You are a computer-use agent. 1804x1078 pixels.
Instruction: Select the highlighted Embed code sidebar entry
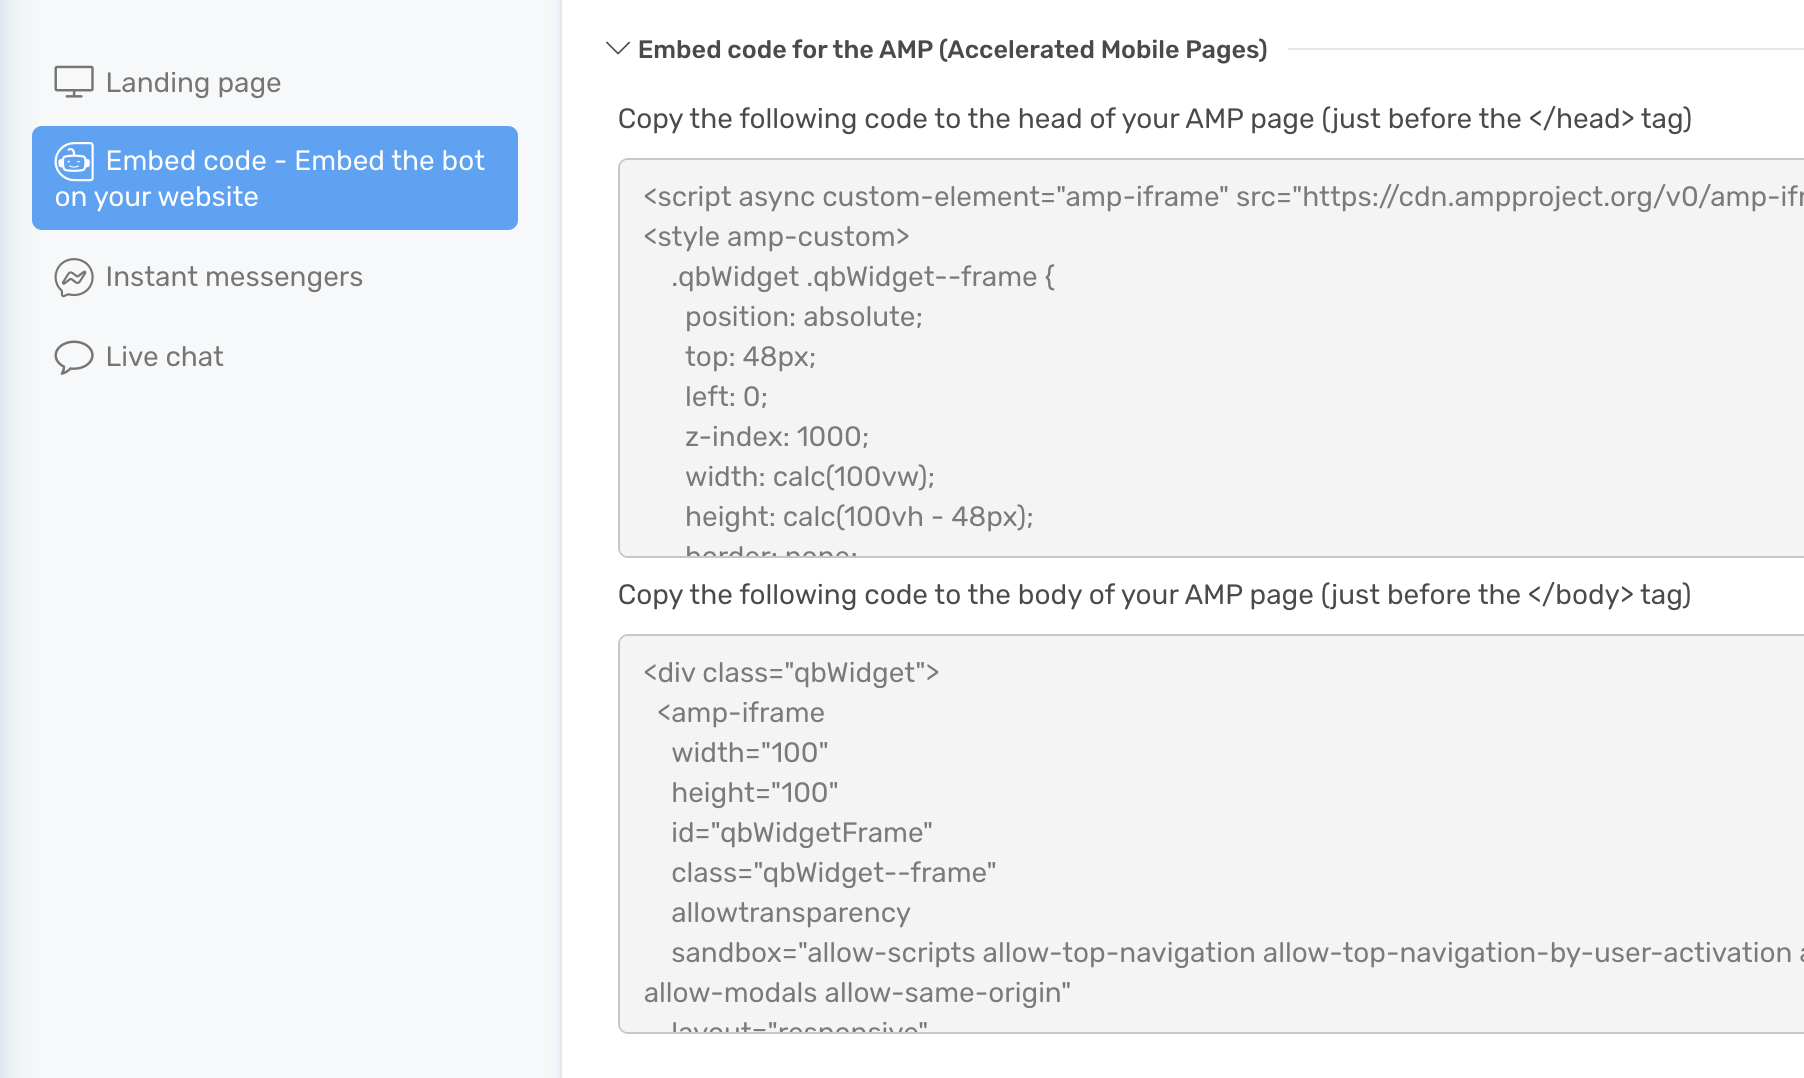tap(274, 178)
